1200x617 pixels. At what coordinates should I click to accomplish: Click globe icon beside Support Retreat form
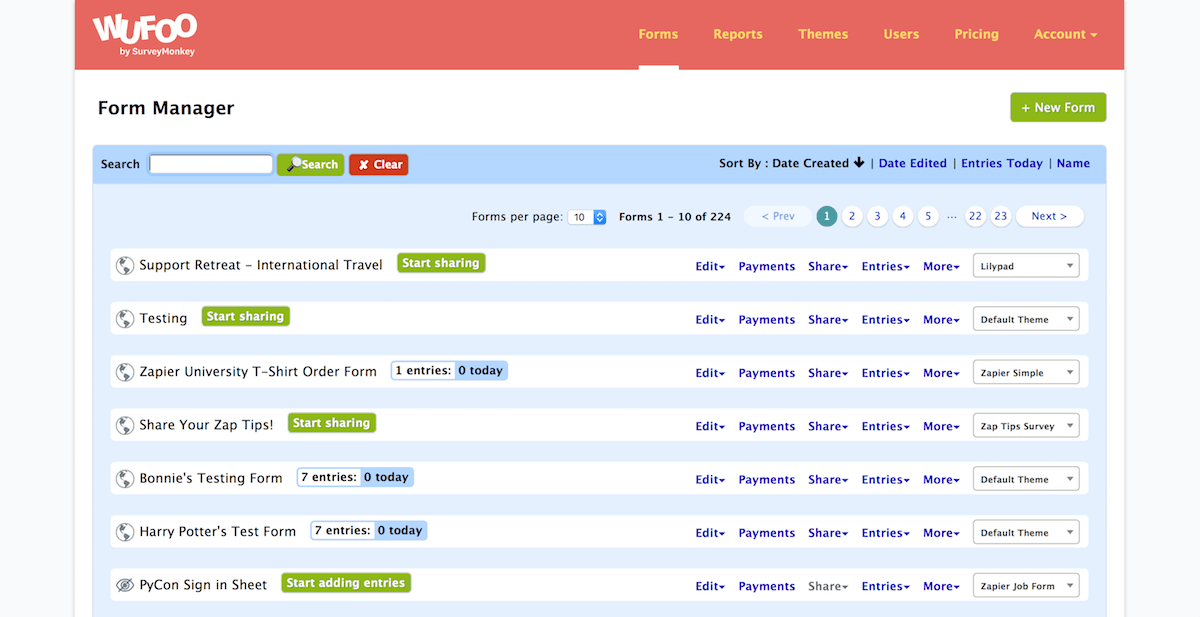[x=125, y=266]
